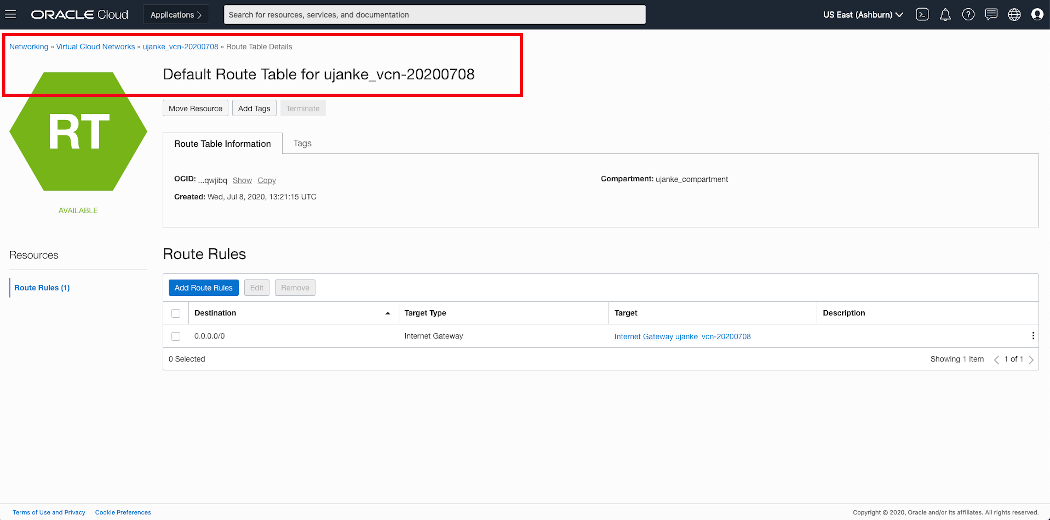Open Cloud Shell terminal icon

922,14
